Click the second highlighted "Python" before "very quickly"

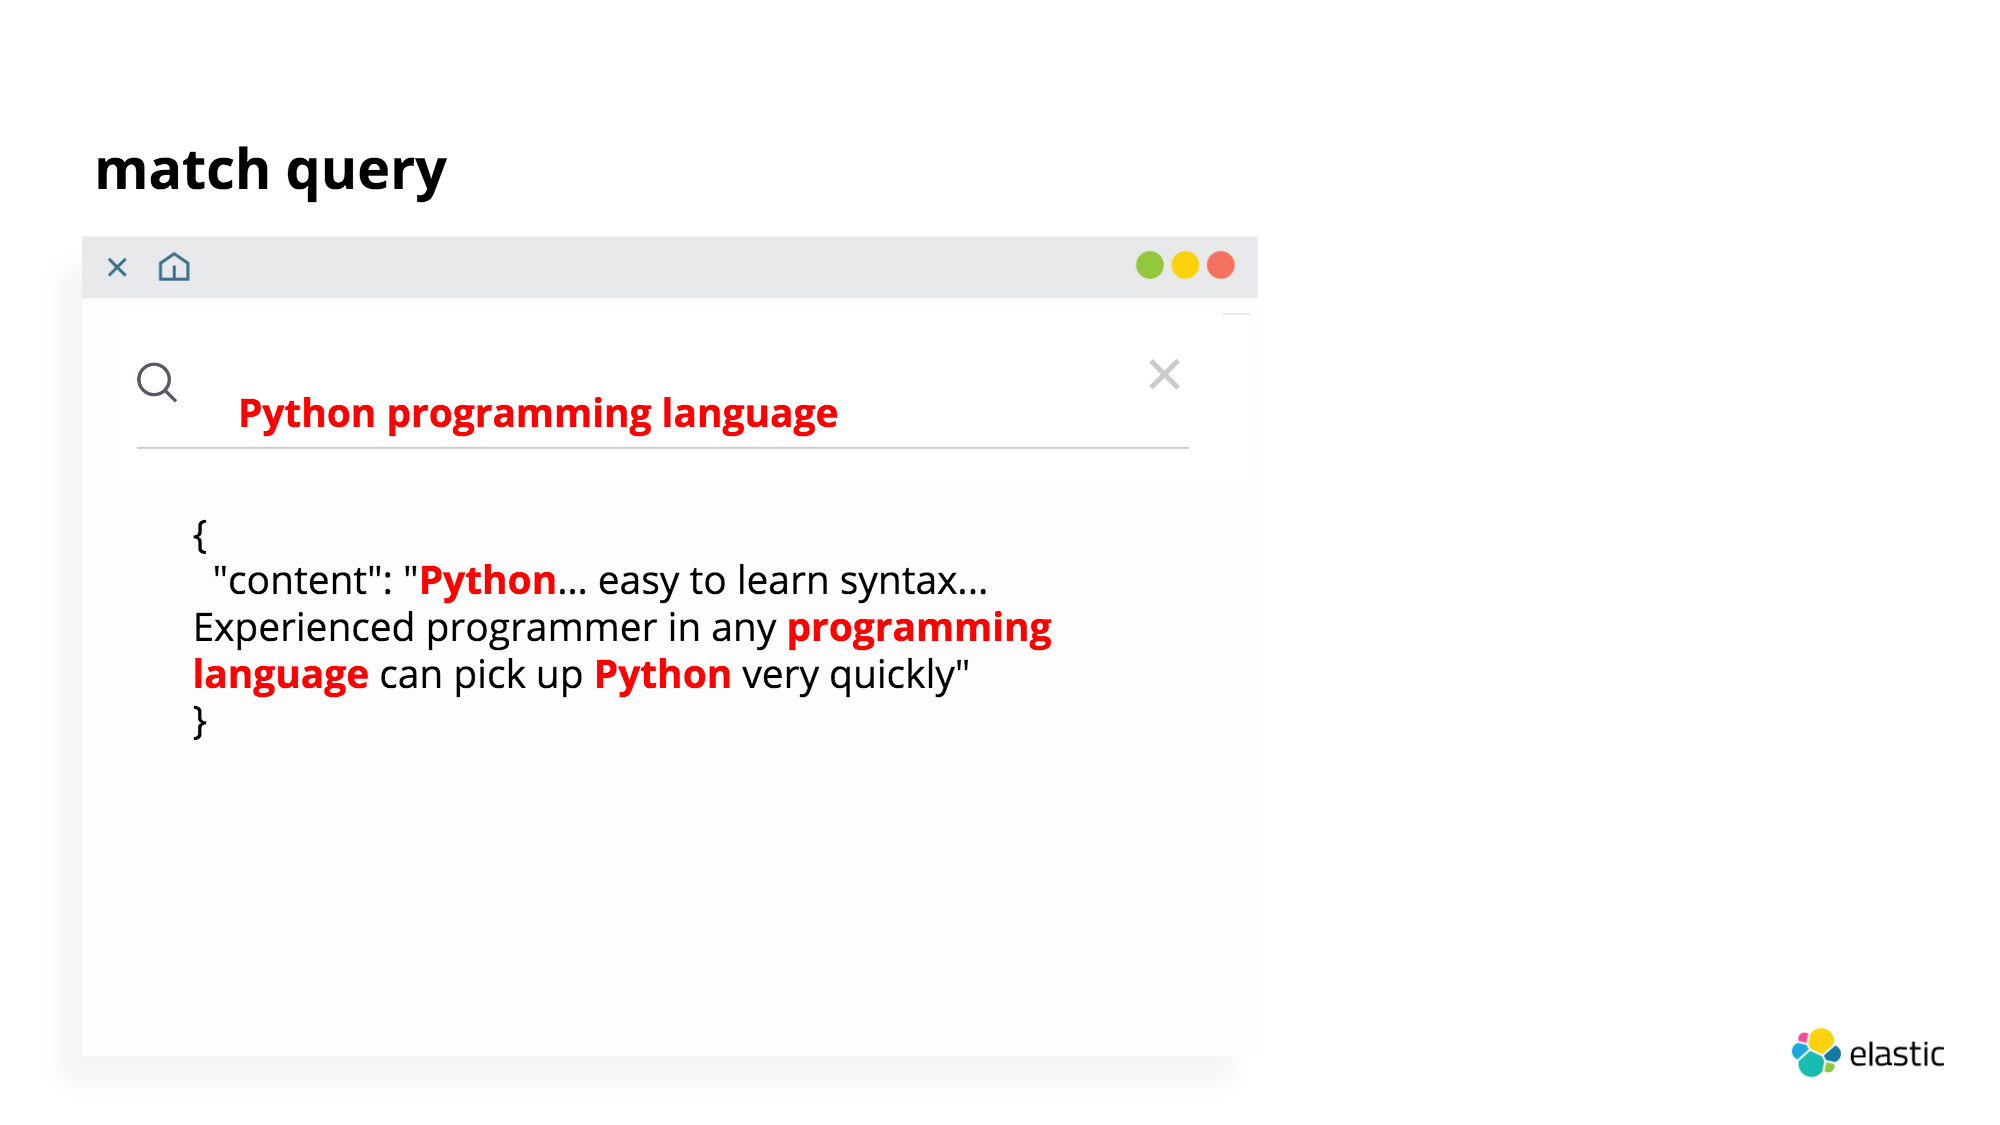(x=662, y=675)
